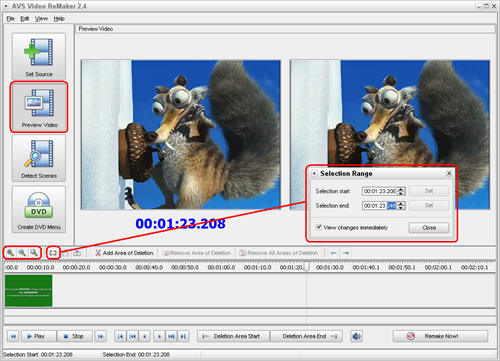Click the Play button
Screen dimensions: 500x361
pos(39,336)
